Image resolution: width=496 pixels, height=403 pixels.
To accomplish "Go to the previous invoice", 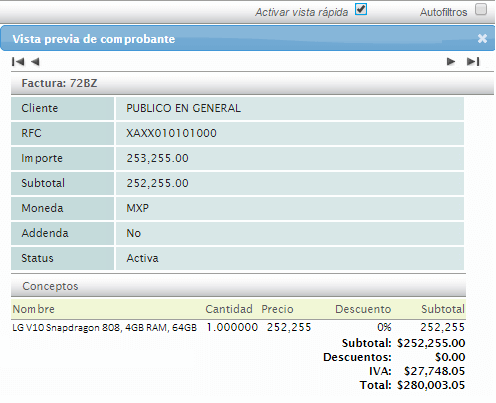I will pos(35,62).
